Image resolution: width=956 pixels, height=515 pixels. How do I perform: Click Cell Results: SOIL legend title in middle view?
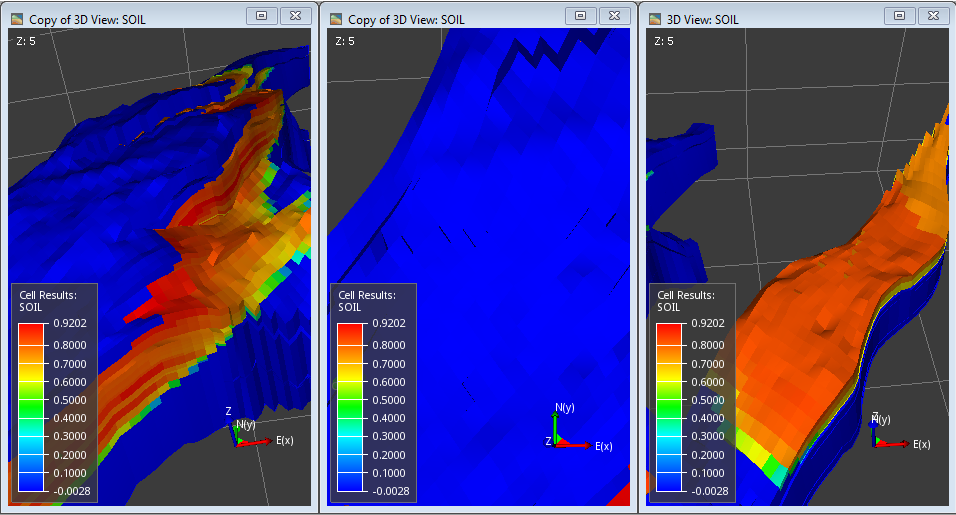[366, 301]
